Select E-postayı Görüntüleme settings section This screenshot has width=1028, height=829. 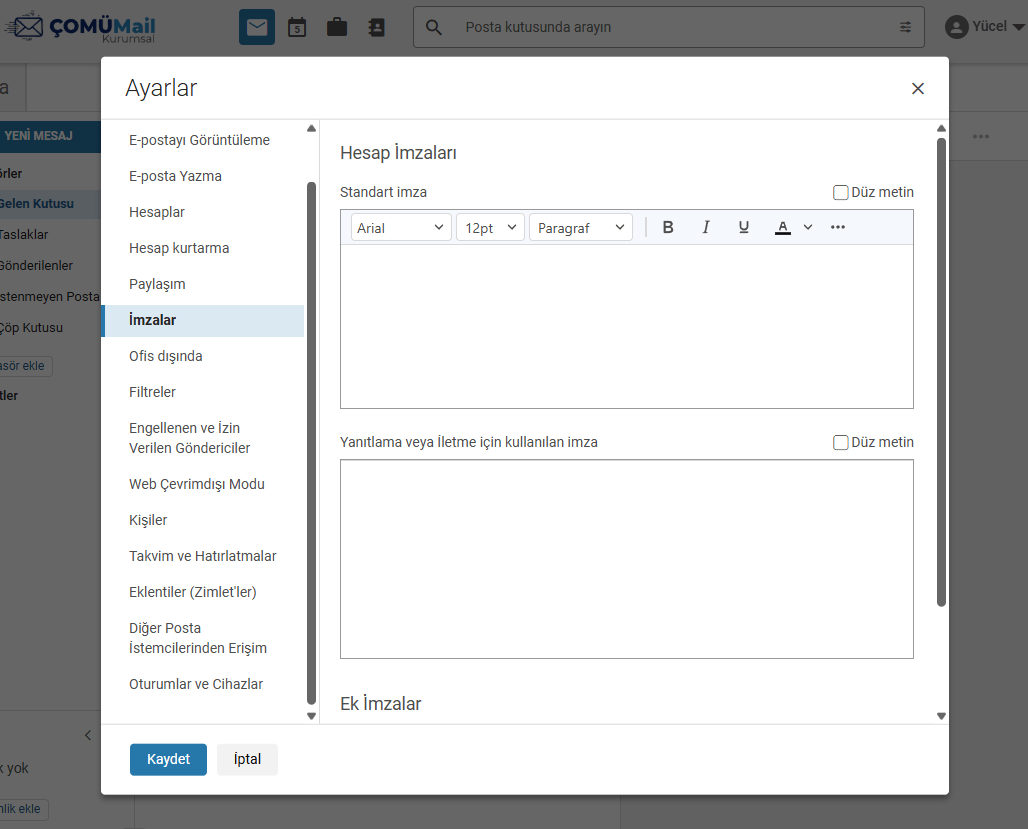coord(199,140)
